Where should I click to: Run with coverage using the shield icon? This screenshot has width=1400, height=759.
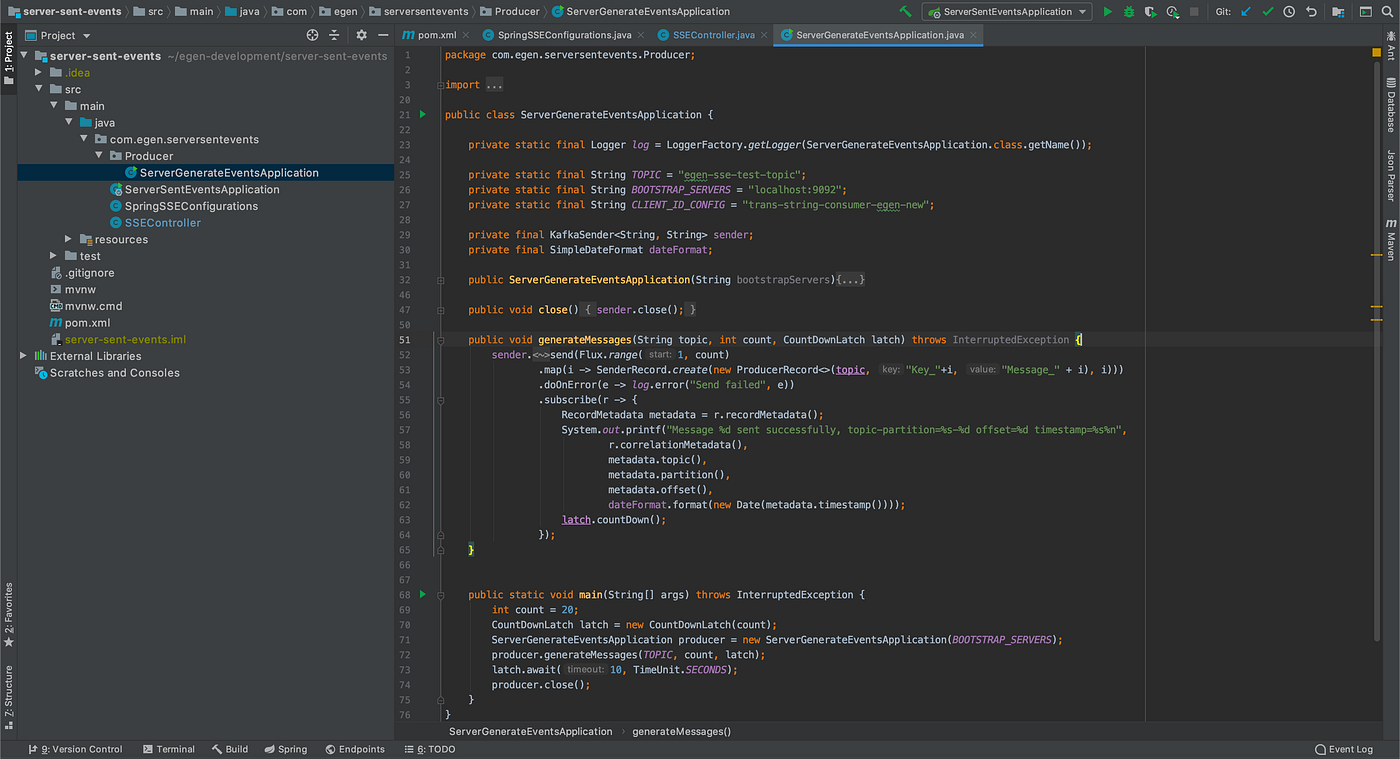(x=1150, y=11)
